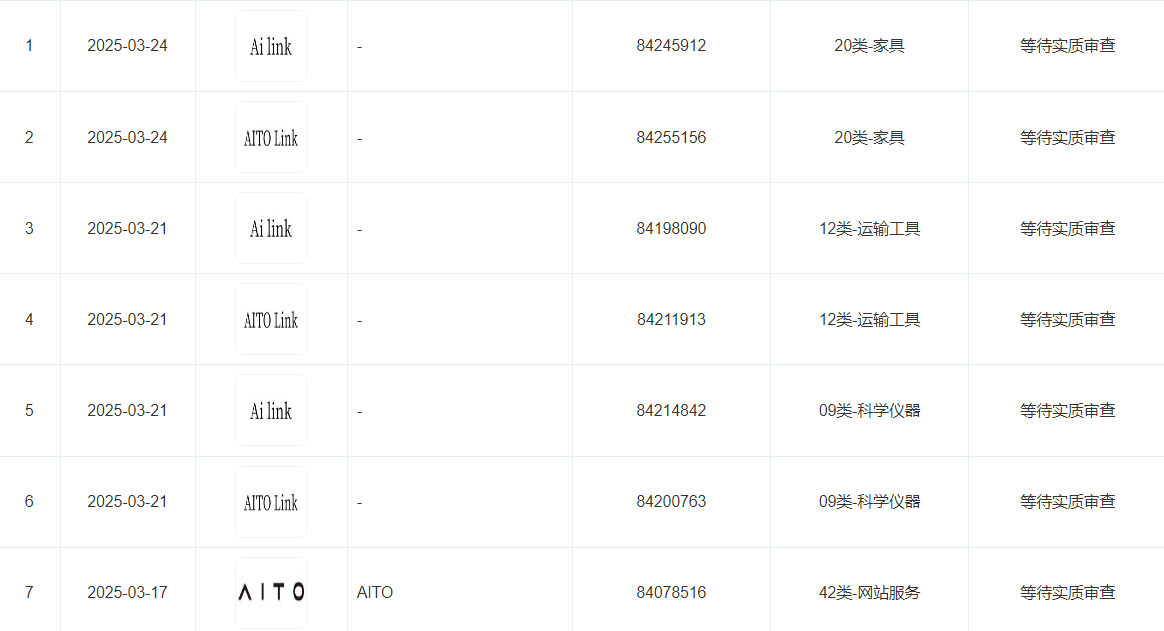The height and width of the screenshot is (631, 1164).
Task: Select registration number 84200763
Action: point(671,502)
